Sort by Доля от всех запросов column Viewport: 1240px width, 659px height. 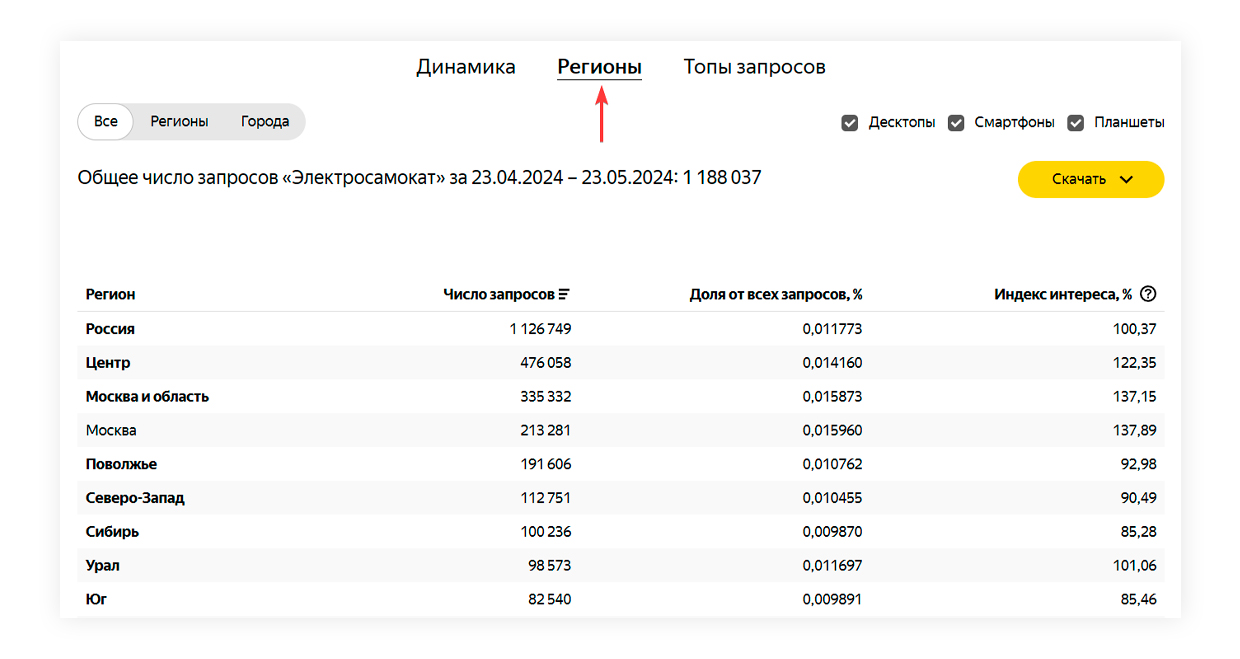coord(776,294)
